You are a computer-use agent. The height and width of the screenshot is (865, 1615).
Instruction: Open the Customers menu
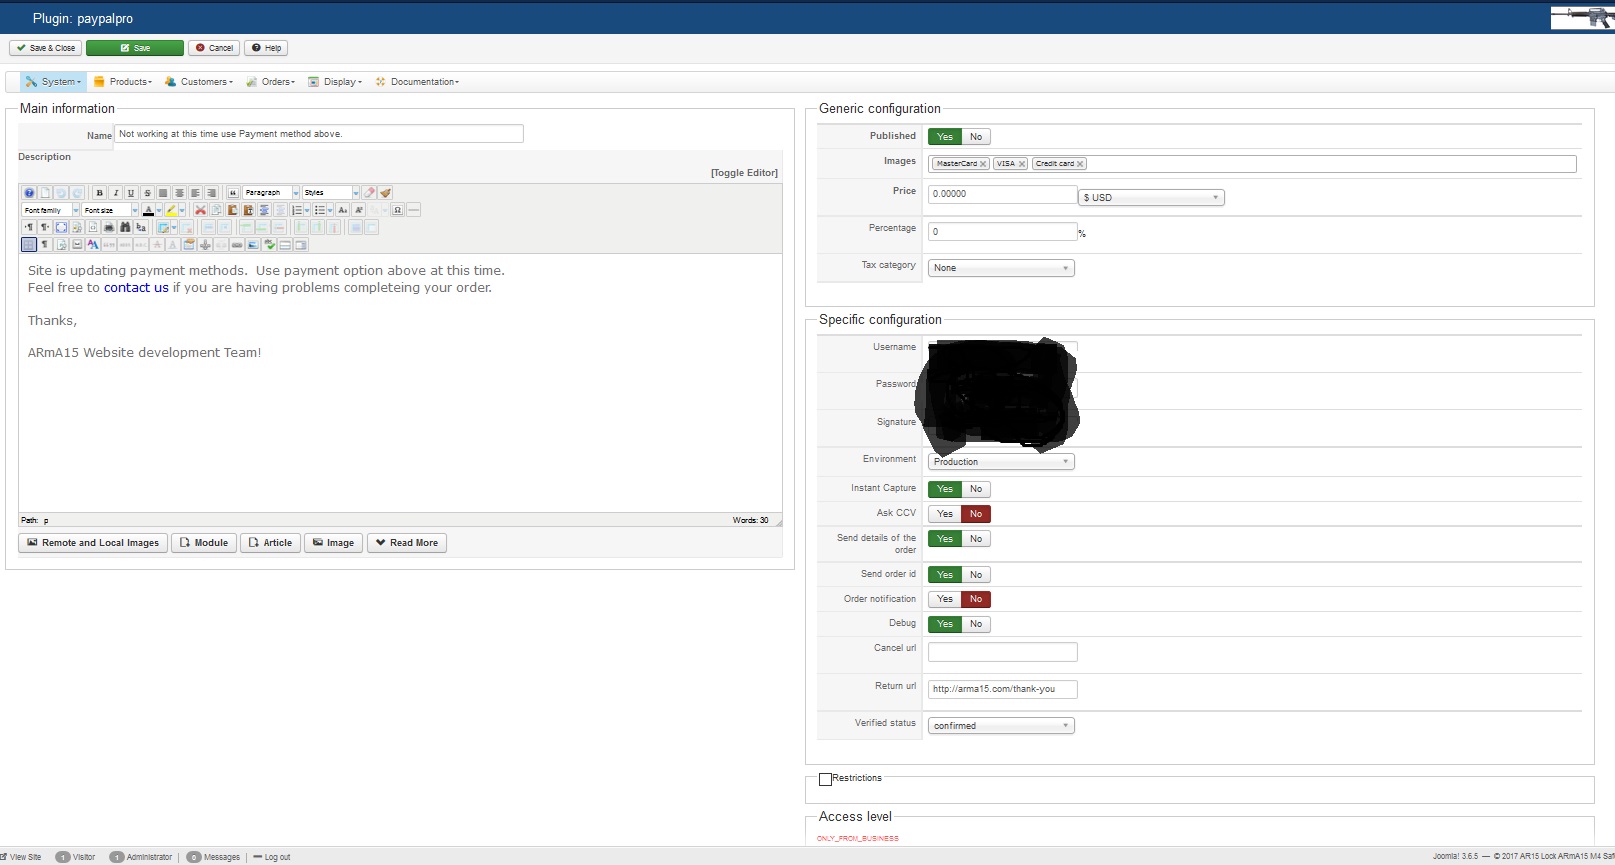click(199, 82)
